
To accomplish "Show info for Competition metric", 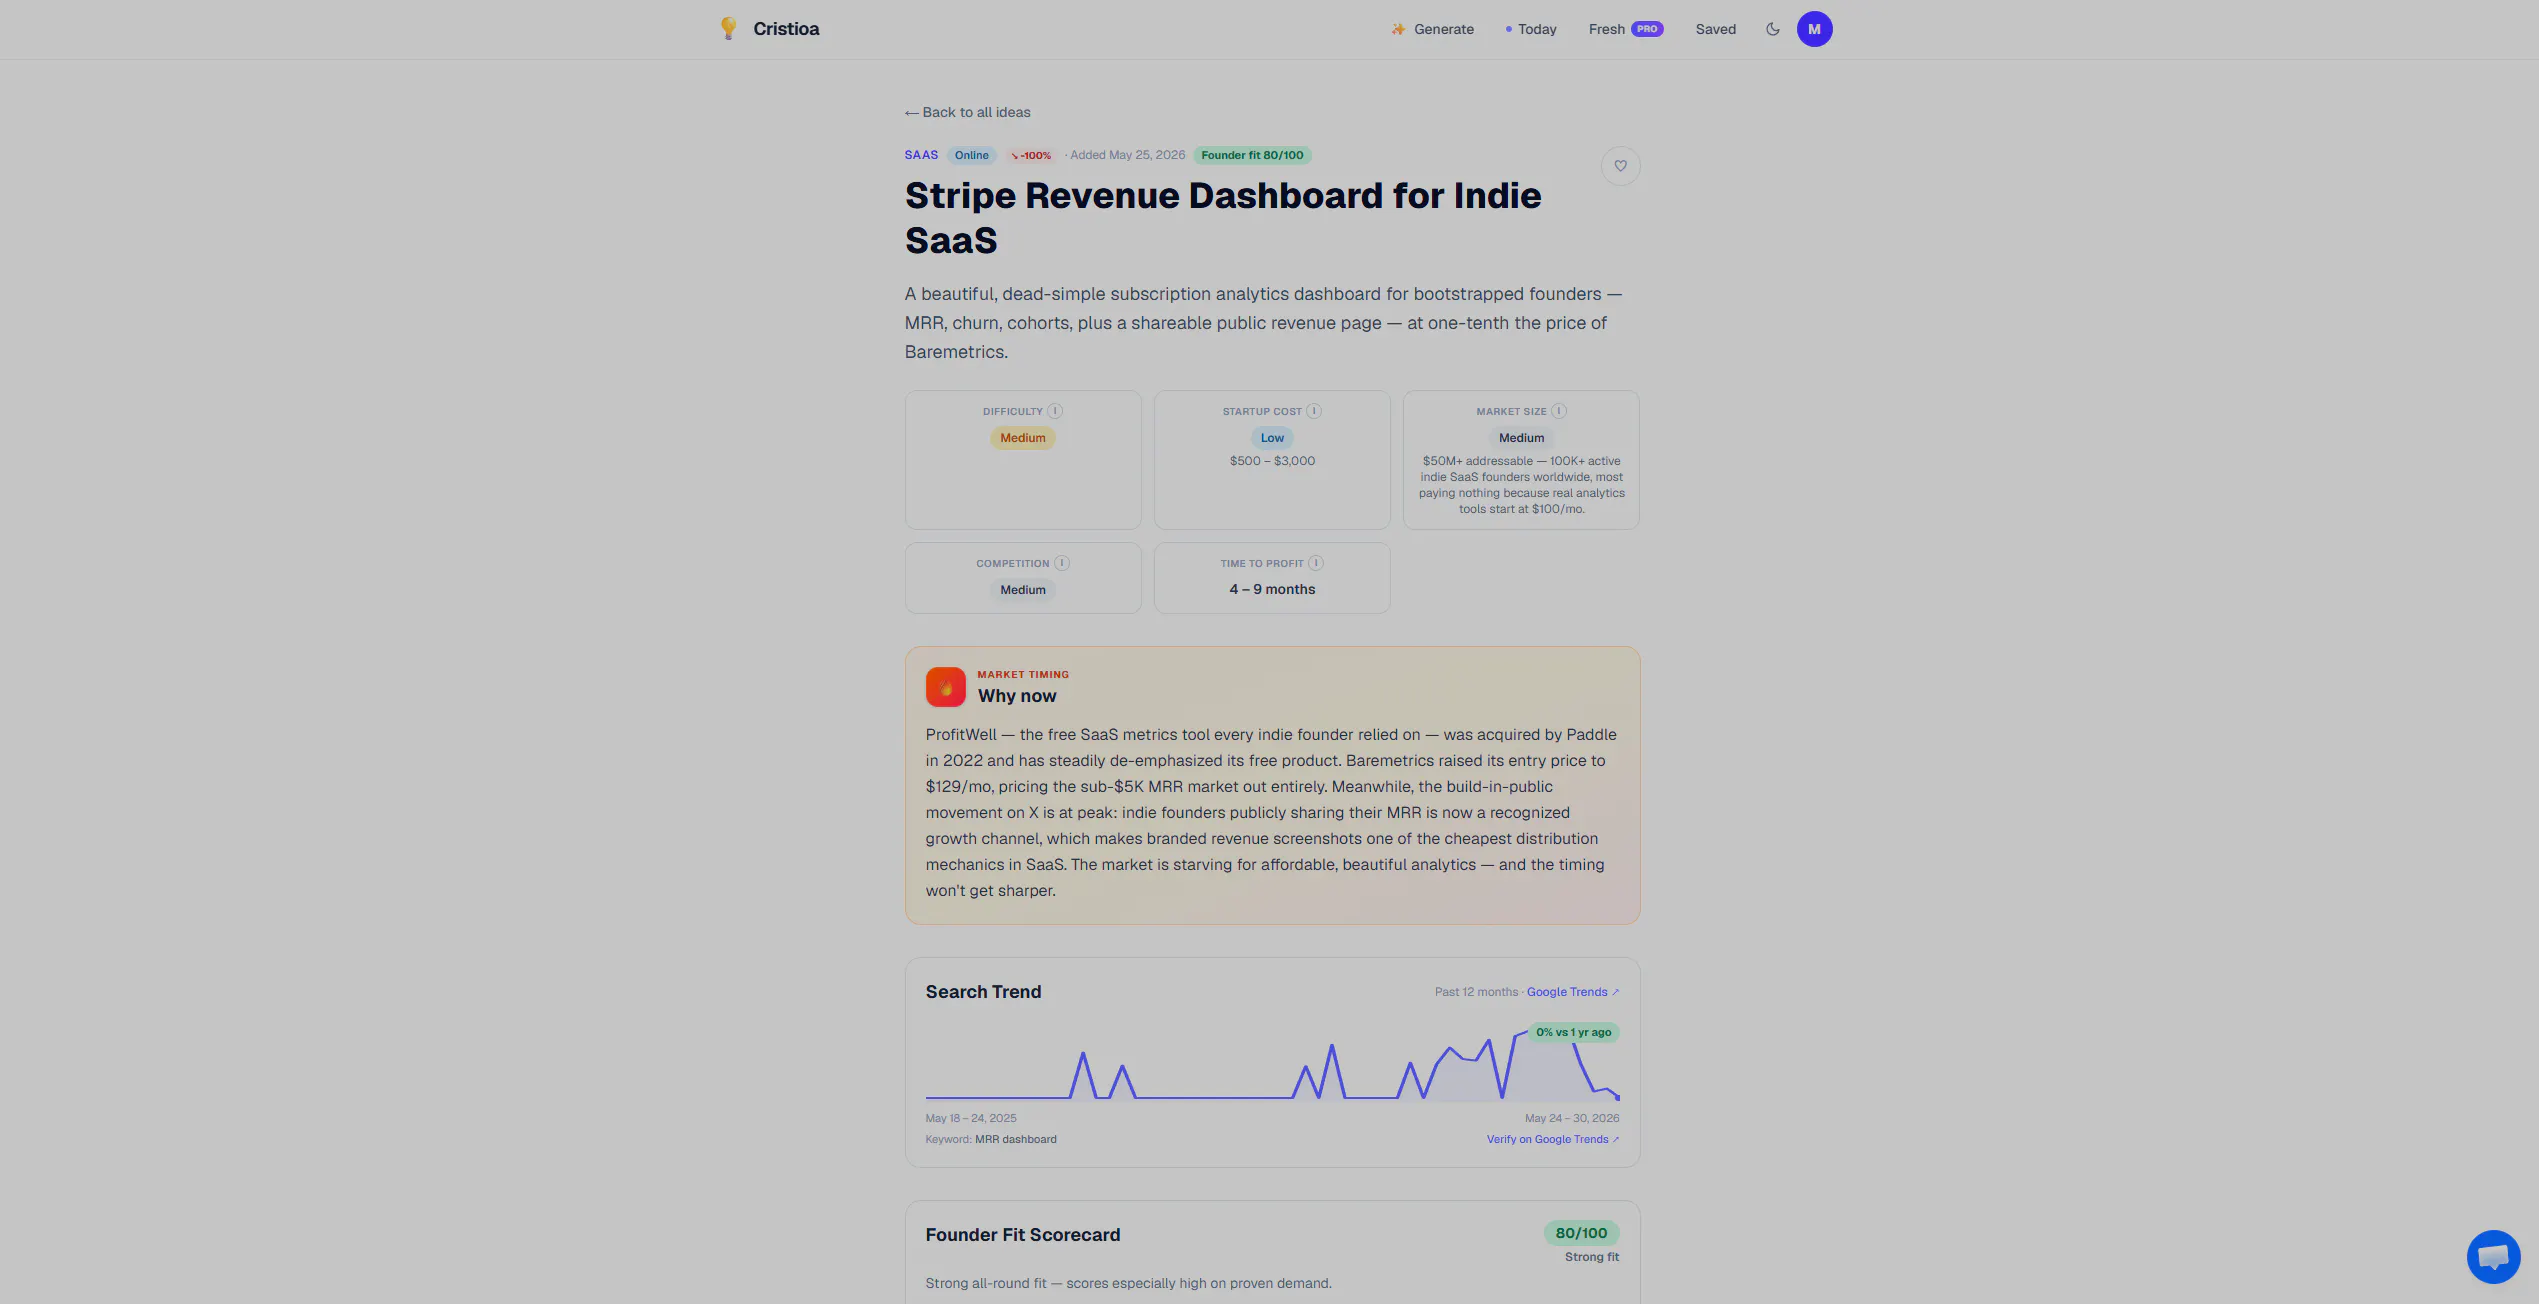I will pyautogui.click(x=1062, y=563).
